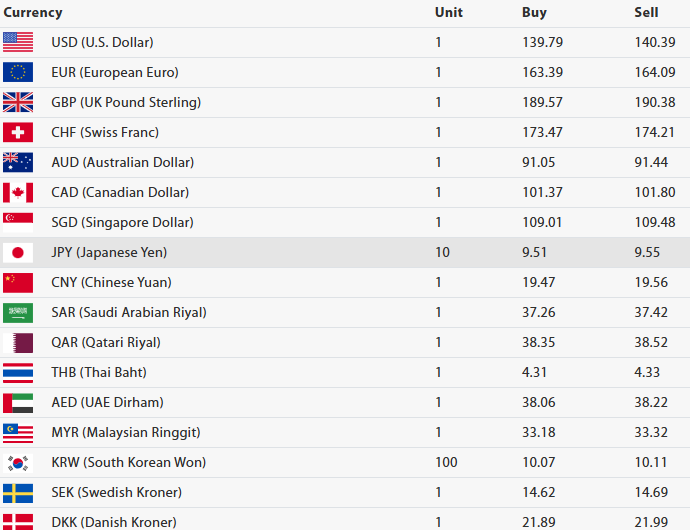
Task: Click the Canadian flag icon
Action: pyautogui.click(x=18, y=192)
